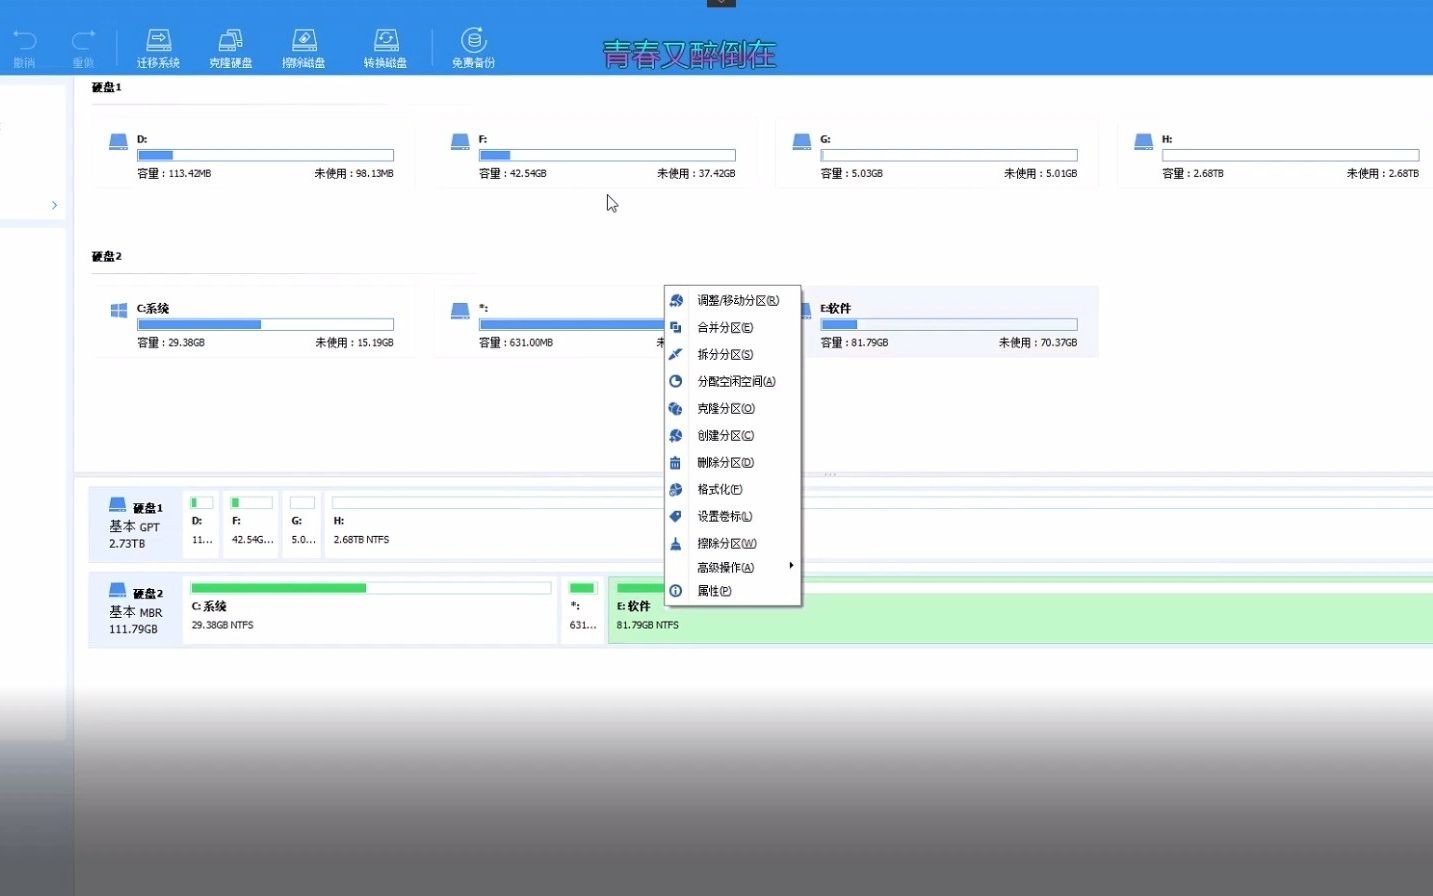
Task: Choose 克隆分区 in the context menu
Action: [x=733, y=408]
